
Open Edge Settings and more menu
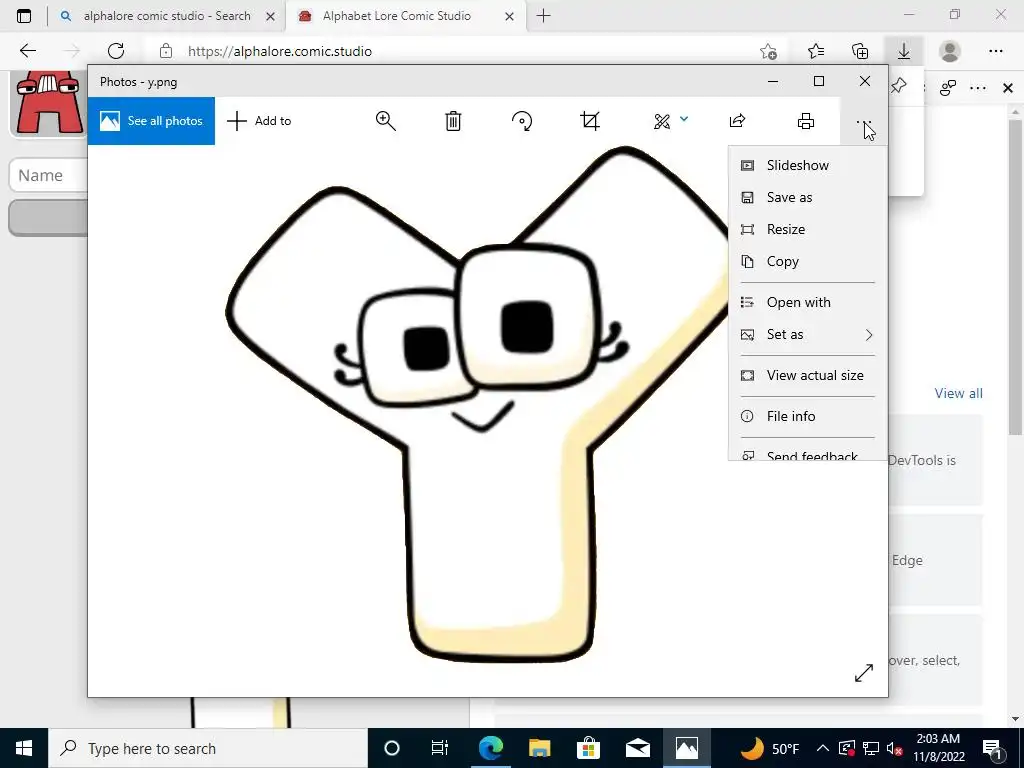click(x=995, y=51)
